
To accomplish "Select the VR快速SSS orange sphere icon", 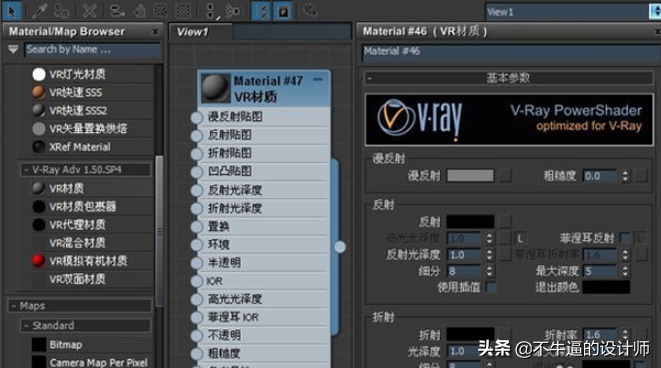I will (39, 92).
